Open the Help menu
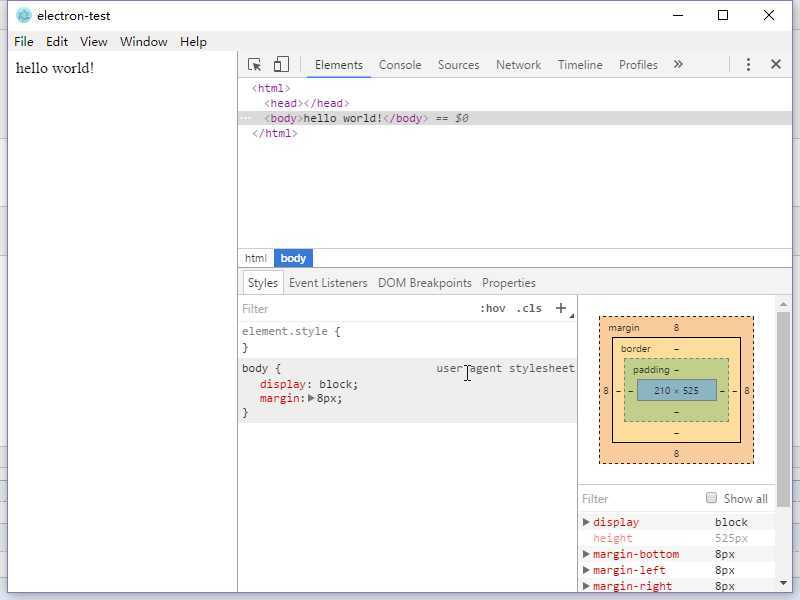Image resolution: width=800 pixels, height=600 pixels. click(193, 42)
